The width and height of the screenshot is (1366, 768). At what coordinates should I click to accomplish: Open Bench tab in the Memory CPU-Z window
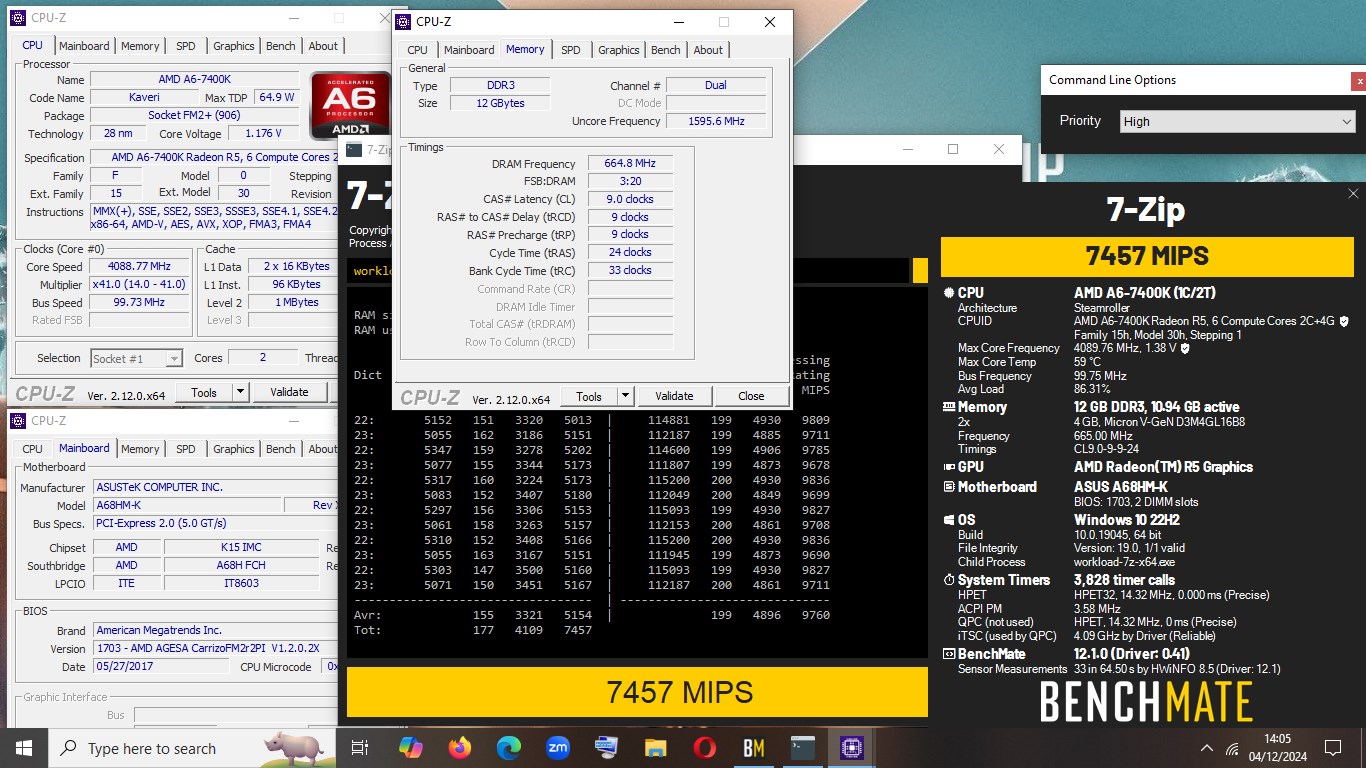(665, 50)
